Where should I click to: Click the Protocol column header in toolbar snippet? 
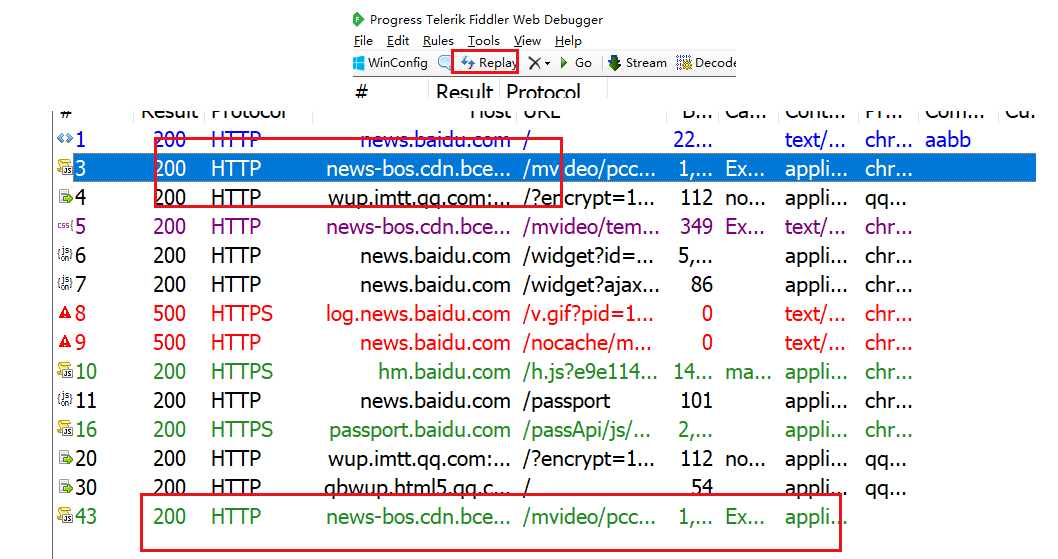(543, 91)
